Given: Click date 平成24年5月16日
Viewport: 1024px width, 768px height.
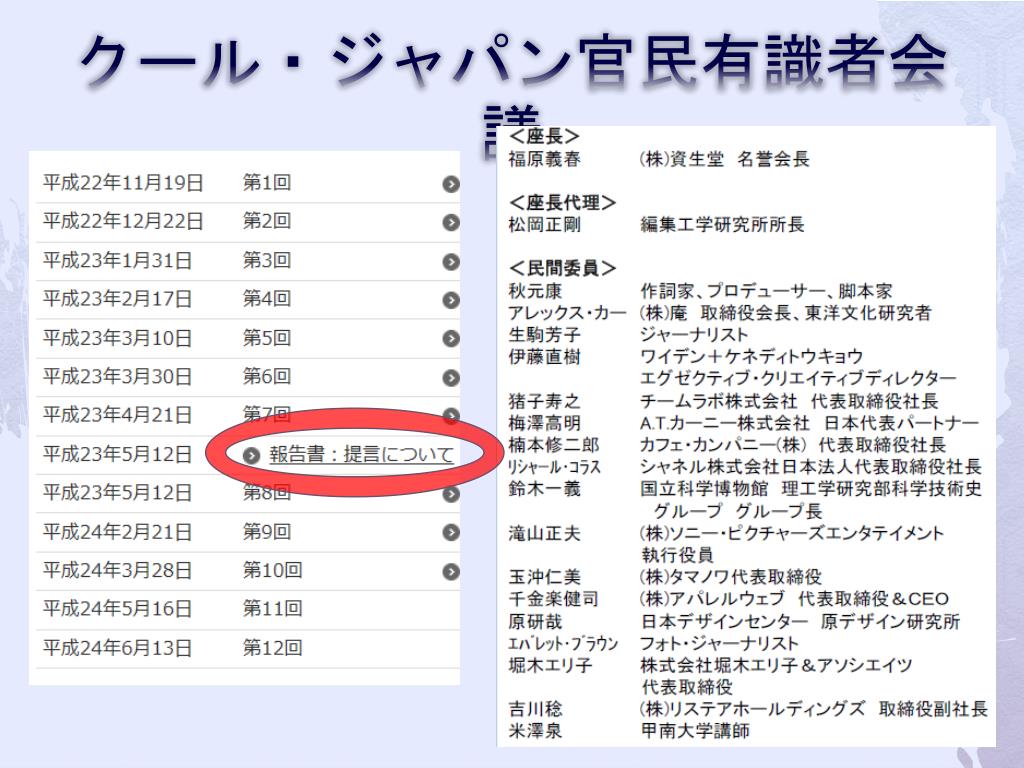Looking at the screenshot, I should point(117,609).
